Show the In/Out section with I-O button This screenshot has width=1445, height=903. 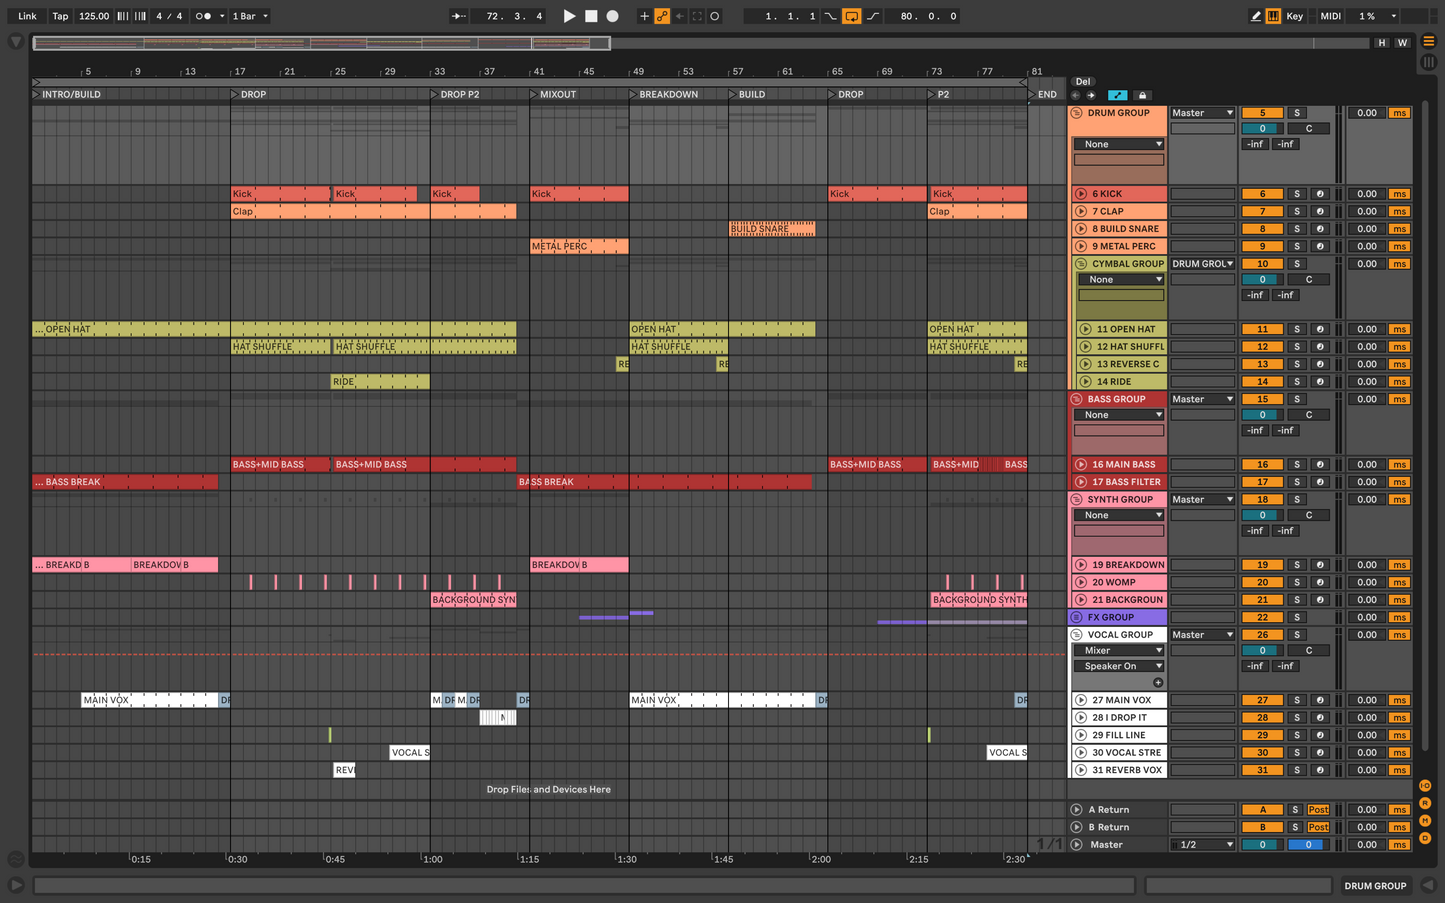(1425, 786)
